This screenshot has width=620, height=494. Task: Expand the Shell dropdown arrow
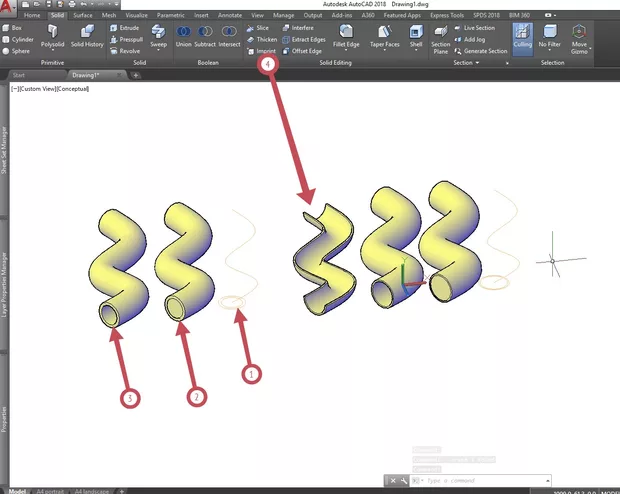pos(416,50)
